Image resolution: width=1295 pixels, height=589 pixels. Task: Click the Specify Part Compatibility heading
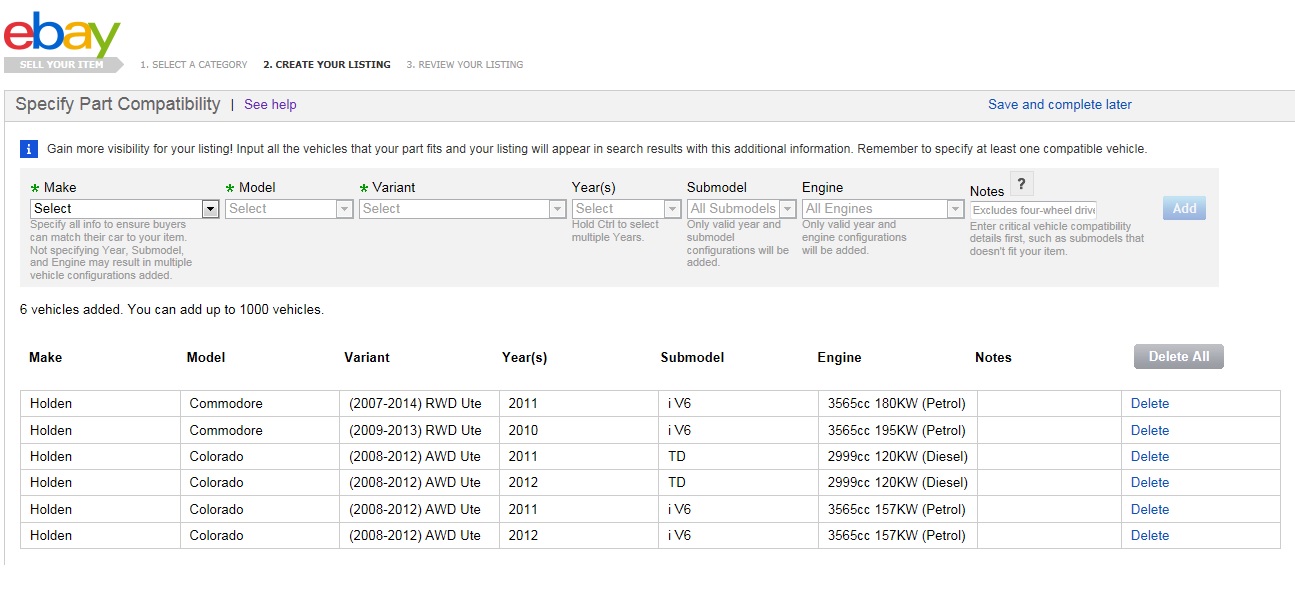tap(118, 104)
